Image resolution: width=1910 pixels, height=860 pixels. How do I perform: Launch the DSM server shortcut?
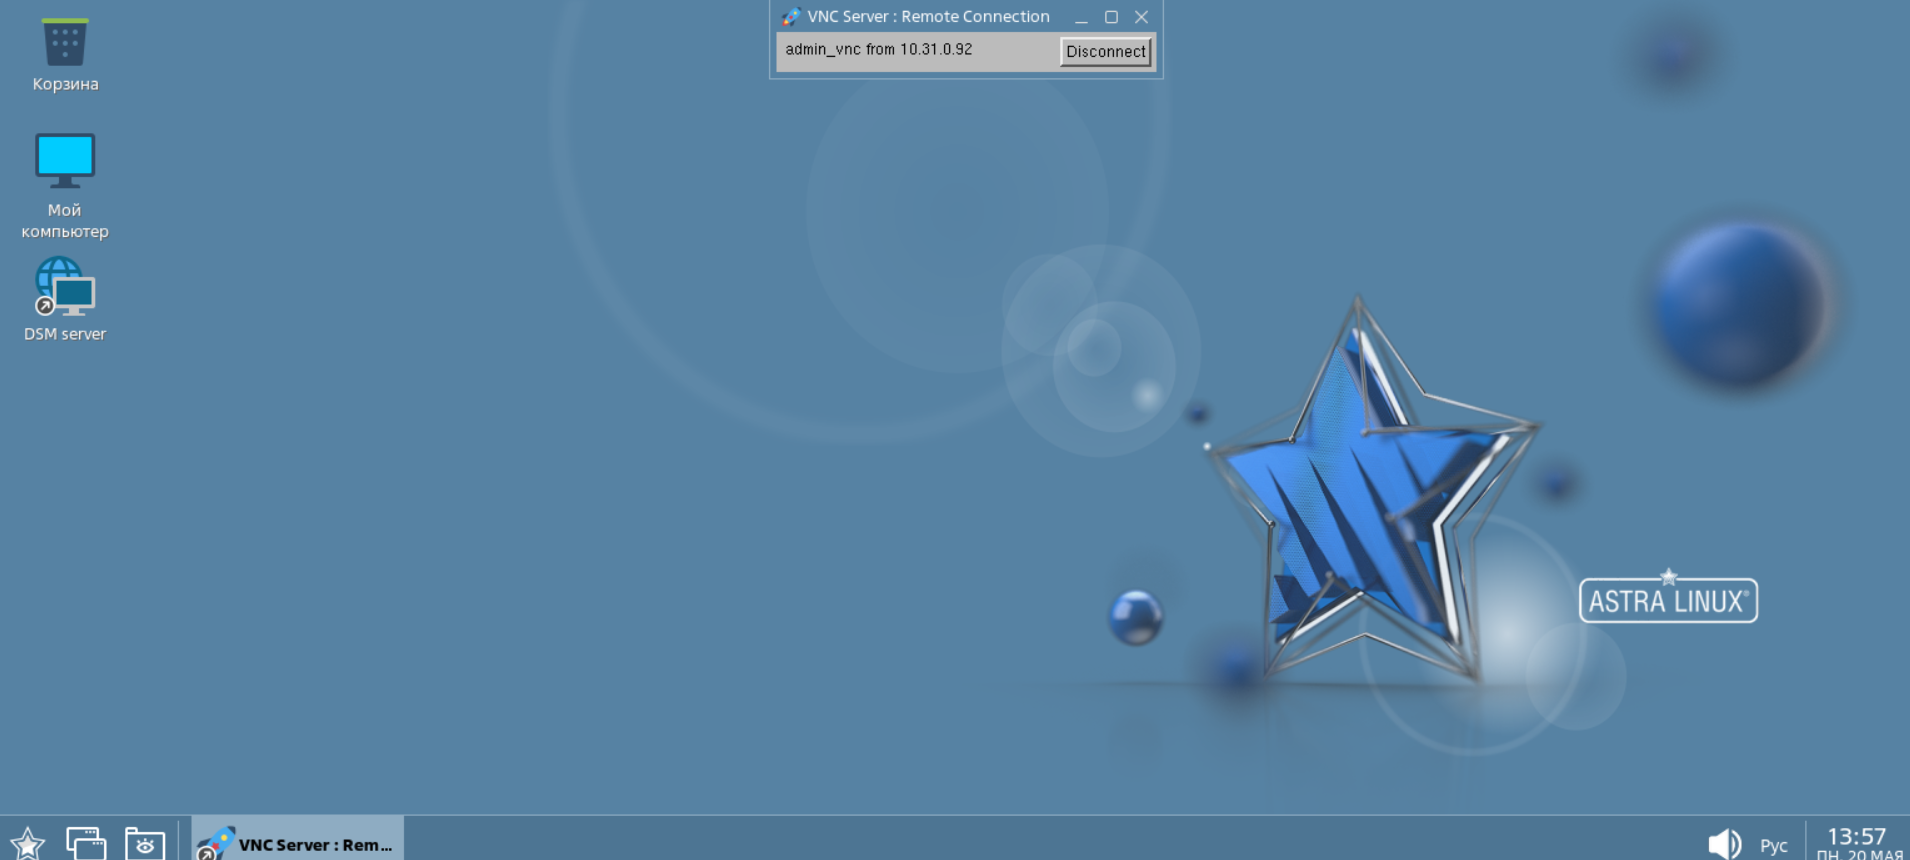(65, 288)
